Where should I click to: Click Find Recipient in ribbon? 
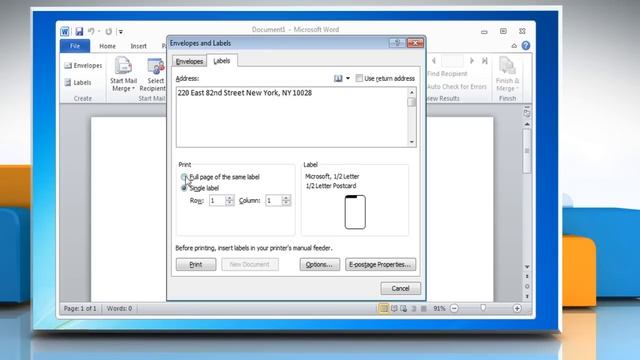[x=447, y=74]
